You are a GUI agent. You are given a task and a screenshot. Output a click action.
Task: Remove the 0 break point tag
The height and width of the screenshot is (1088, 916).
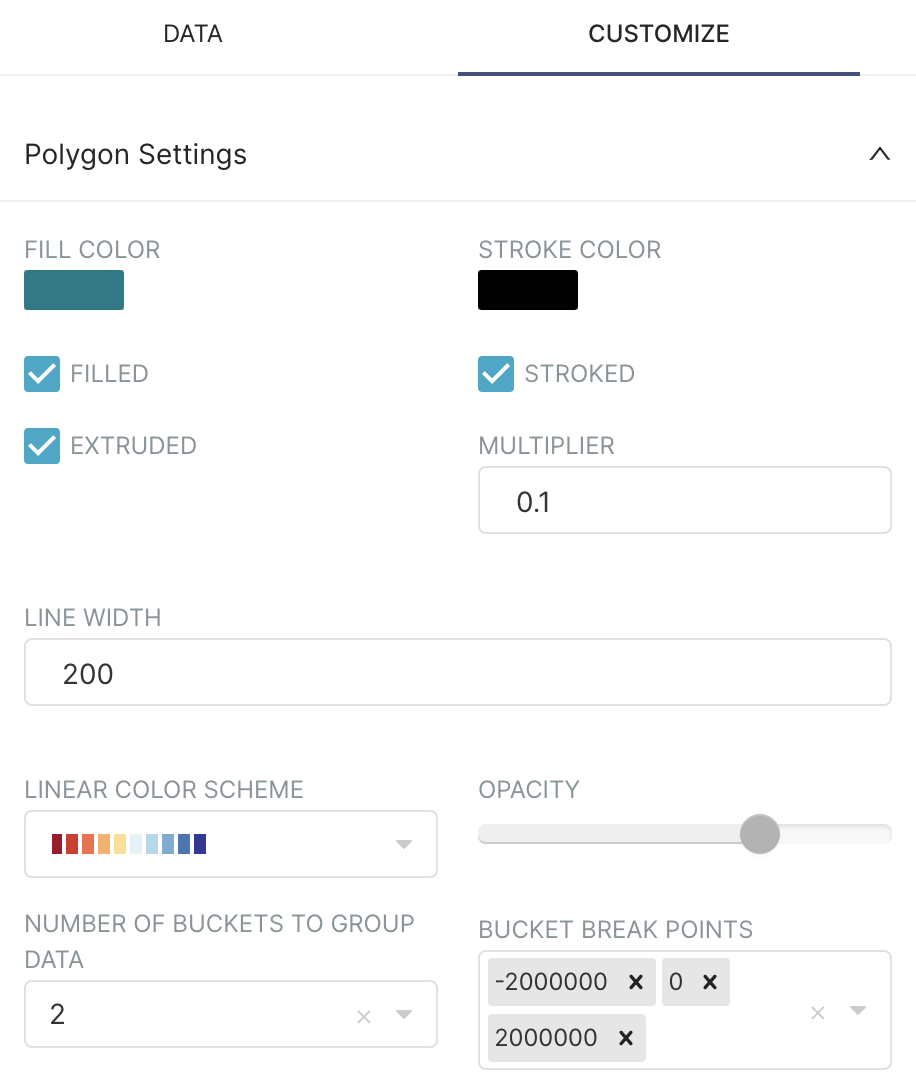coord(710,982)
